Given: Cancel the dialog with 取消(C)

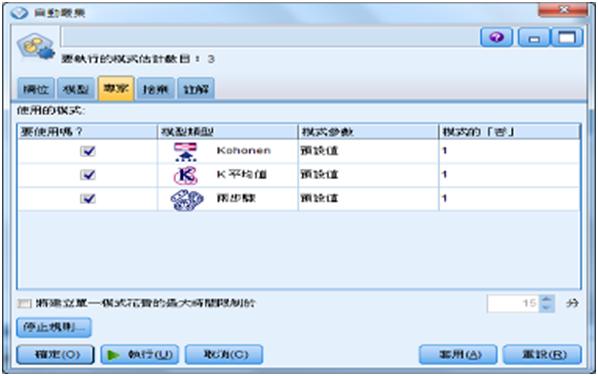Looking at the screenshot, I should tap(224, 355).
